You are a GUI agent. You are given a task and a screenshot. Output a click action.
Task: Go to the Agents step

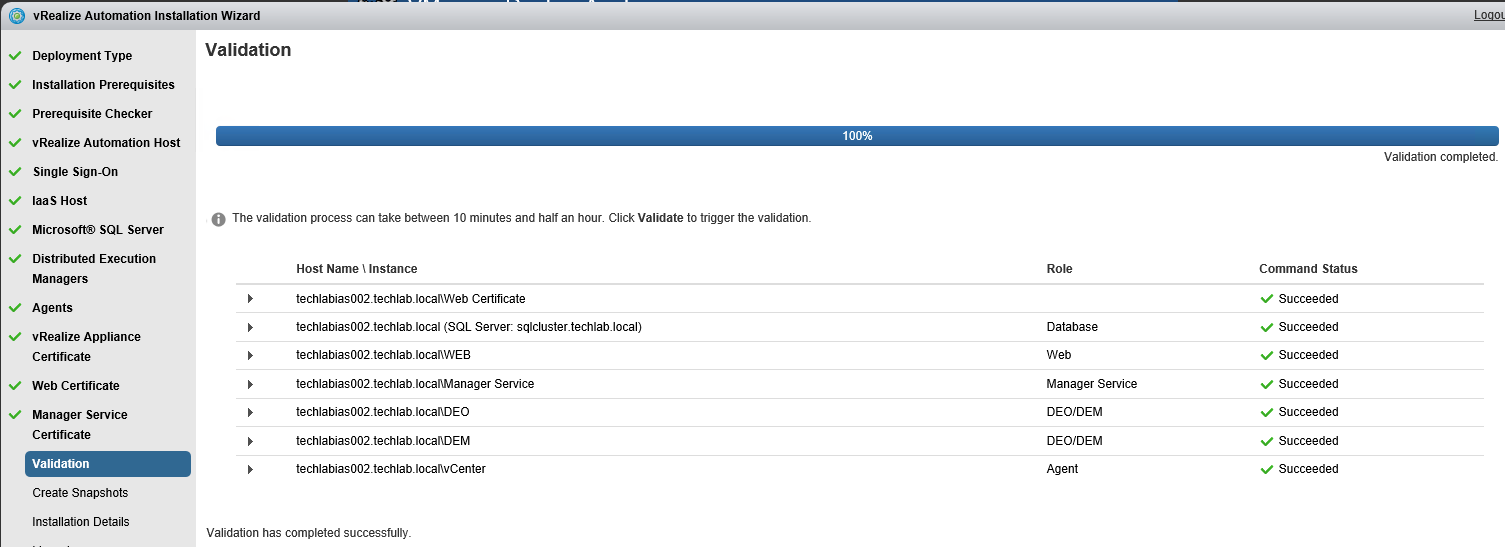coord(52,308)
